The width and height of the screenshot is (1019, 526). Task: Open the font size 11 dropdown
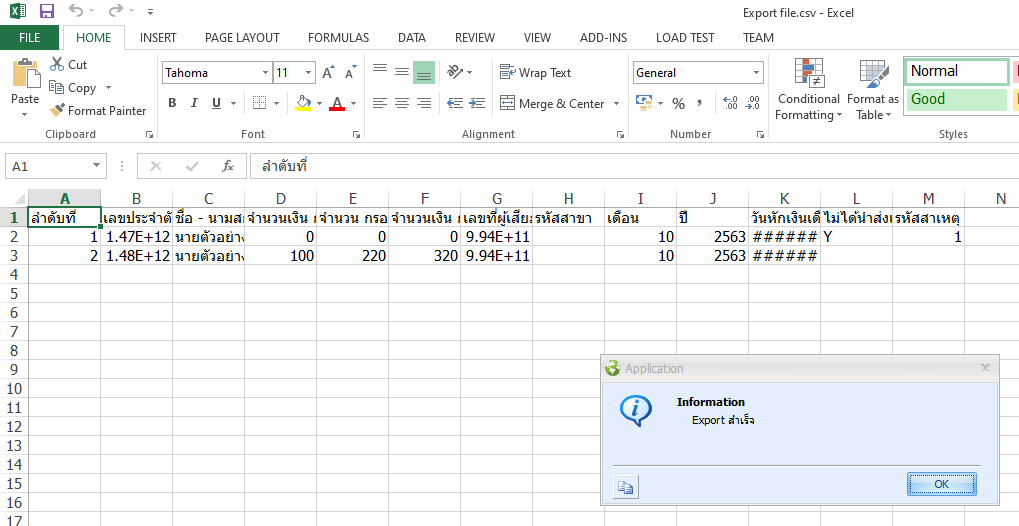click(x=309, y=73)
